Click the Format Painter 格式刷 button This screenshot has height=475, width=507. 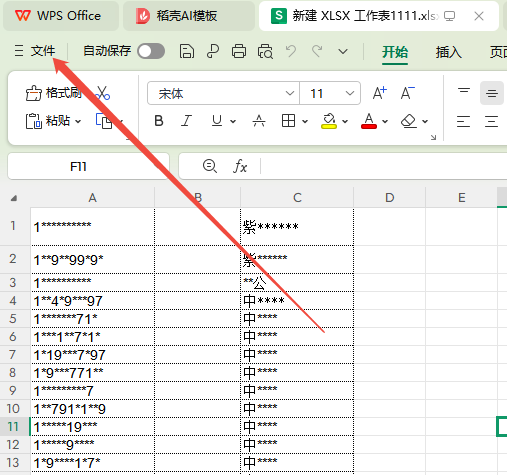click(x=53, y=93)
